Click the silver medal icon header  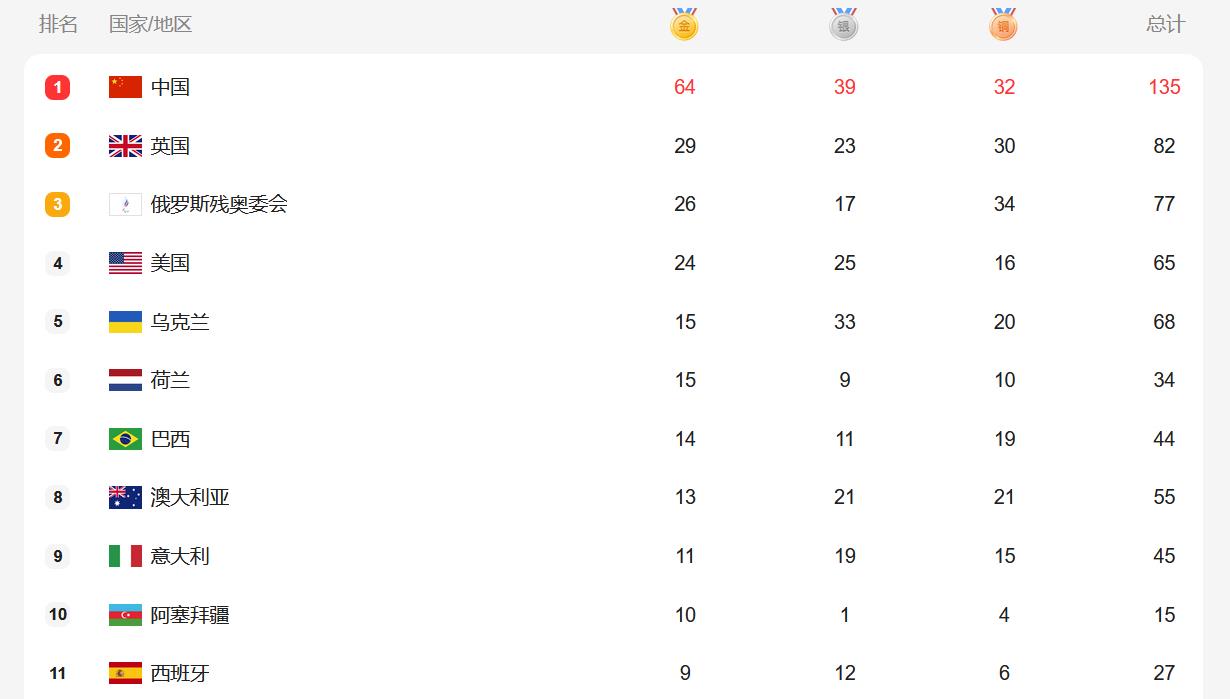pyautogui.click(x=844, y=25)
